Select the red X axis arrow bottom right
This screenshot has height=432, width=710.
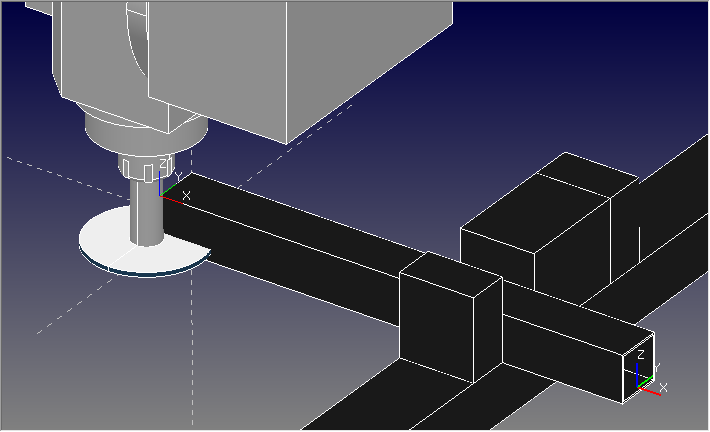654,391
